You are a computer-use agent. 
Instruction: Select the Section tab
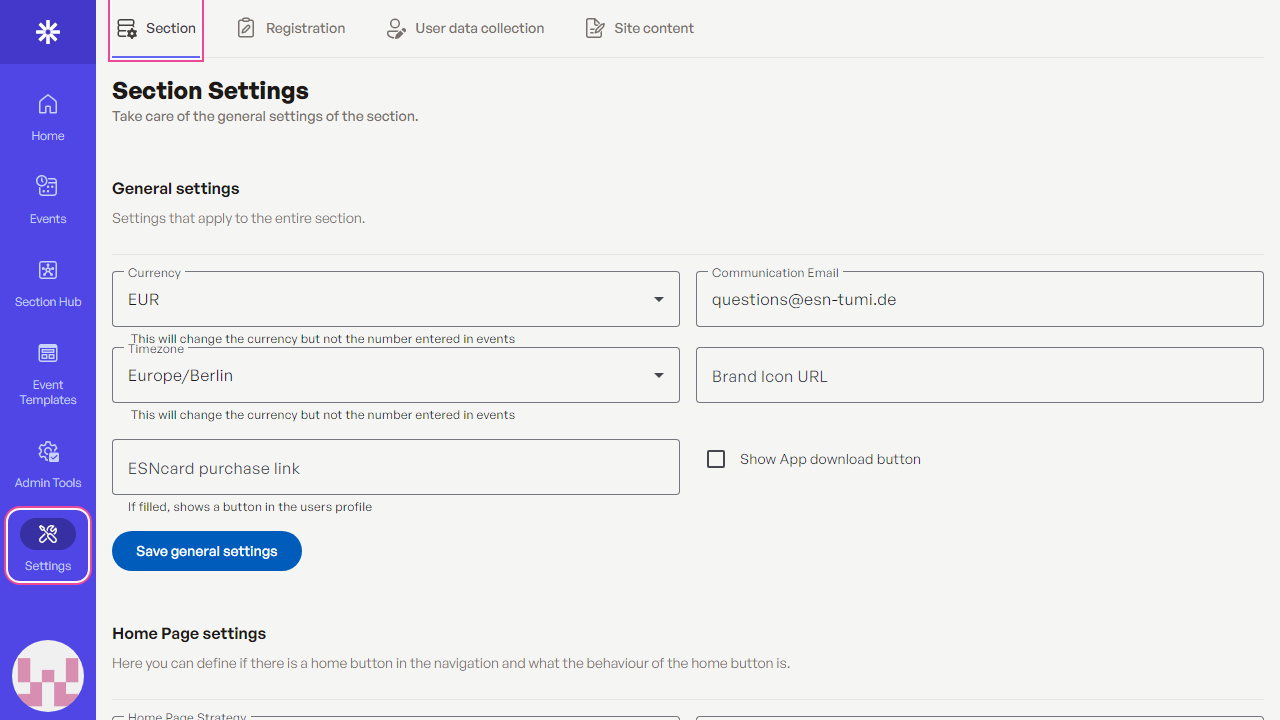[156, 28]
